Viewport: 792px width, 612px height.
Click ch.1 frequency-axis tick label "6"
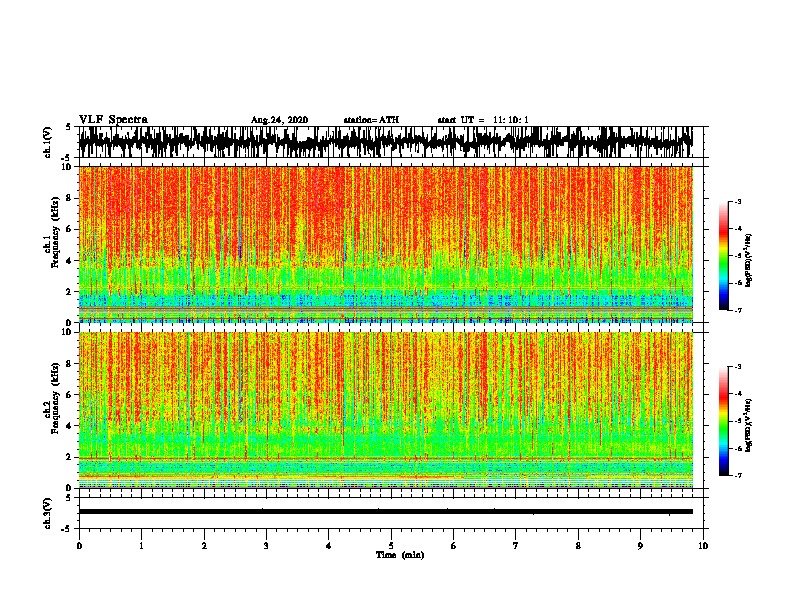69,229
